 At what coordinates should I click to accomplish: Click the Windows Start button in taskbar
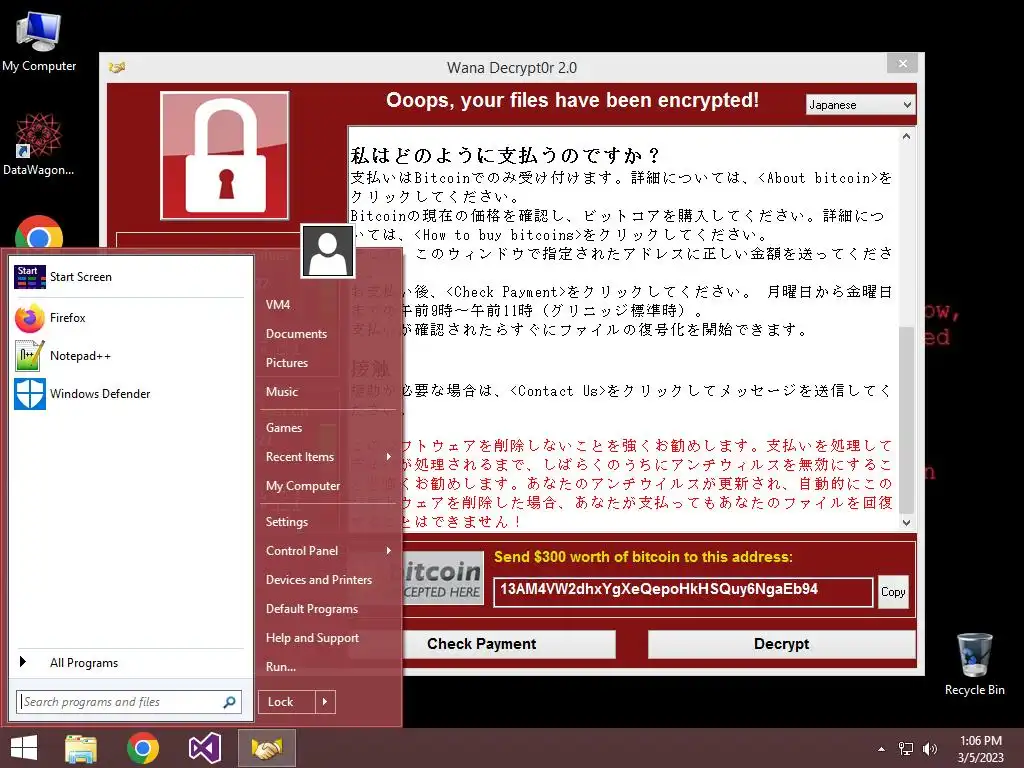point(24,748)
